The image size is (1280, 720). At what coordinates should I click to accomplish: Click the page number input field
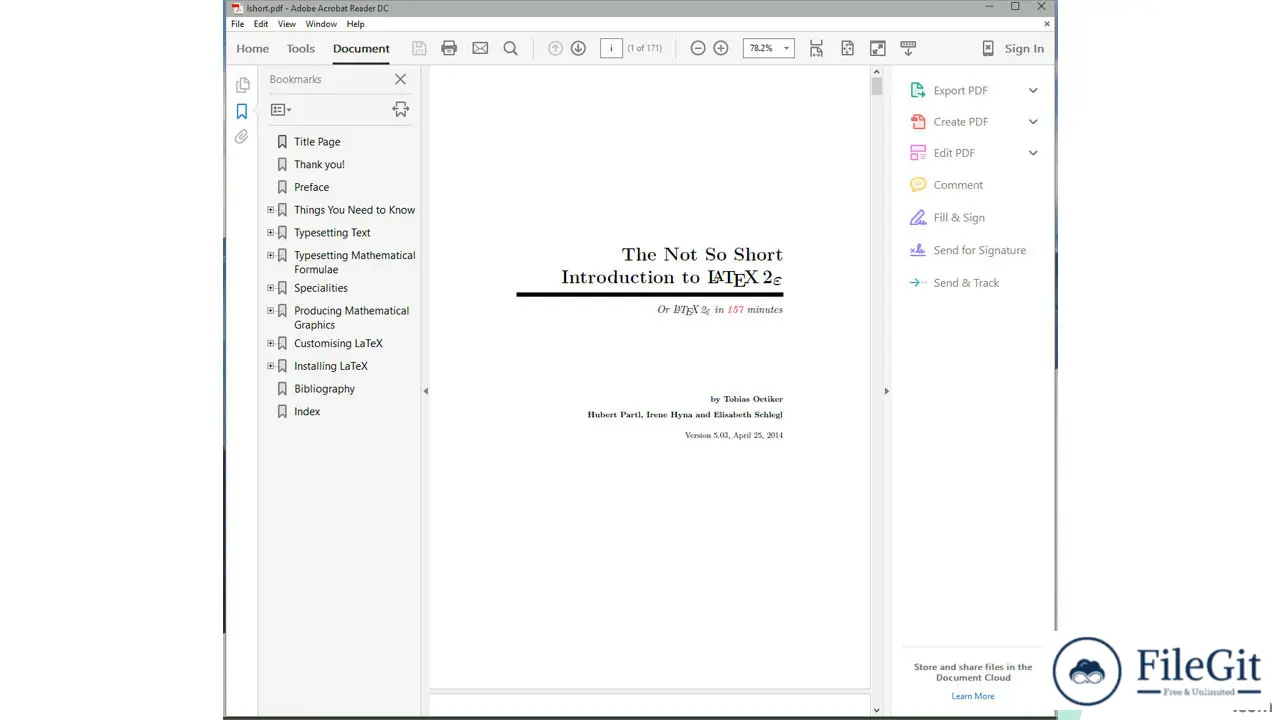pyautogui.click(x=611, y=48)
